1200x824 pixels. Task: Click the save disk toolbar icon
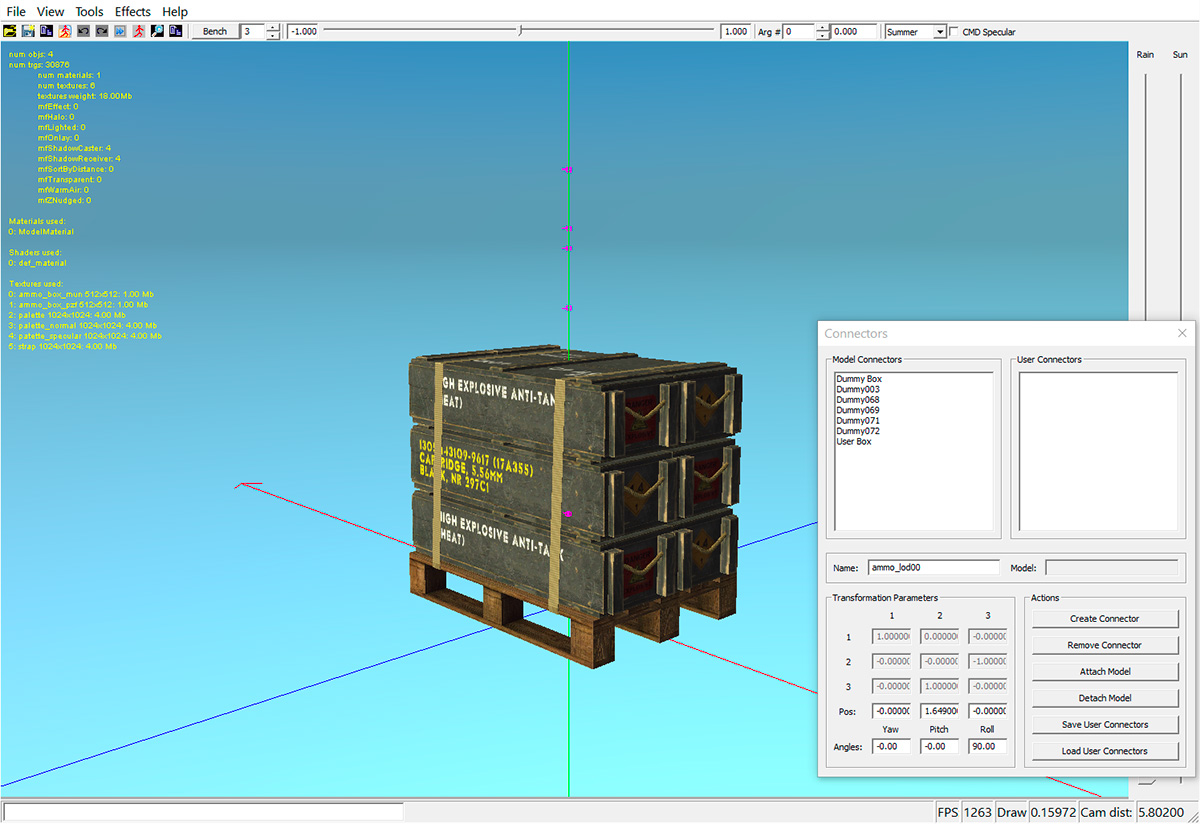(29, 31)
